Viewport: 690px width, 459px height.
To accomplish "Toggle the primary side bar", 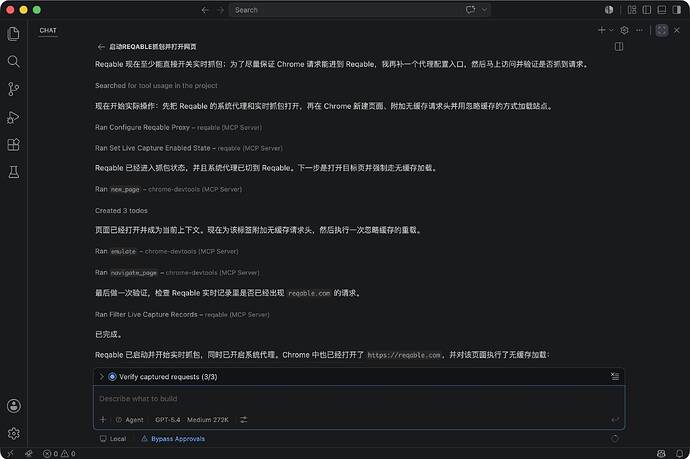I will point(647,10).
